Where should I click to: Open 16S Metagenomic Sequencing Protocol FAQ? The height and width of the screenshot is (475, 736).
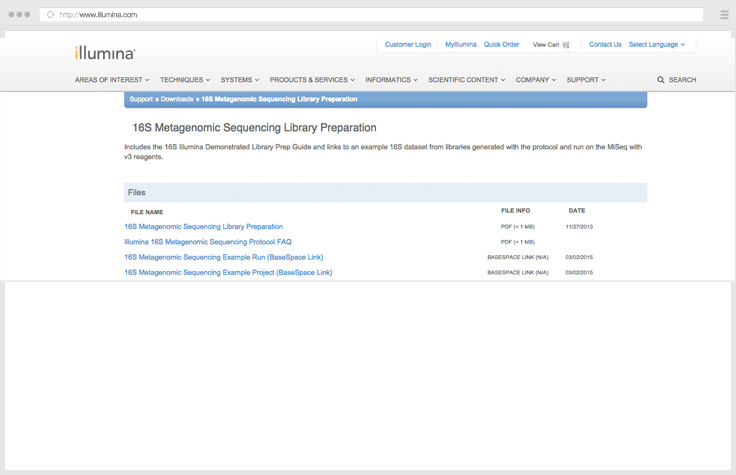click(x=208, y=242)
